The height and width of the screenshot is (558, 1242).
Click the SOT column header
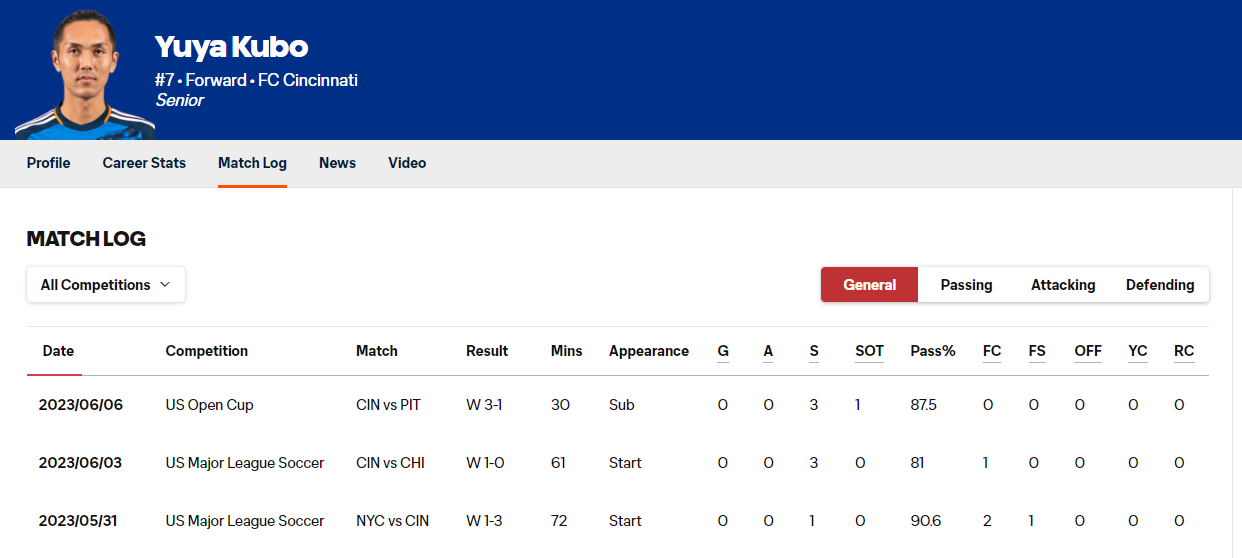869,351
